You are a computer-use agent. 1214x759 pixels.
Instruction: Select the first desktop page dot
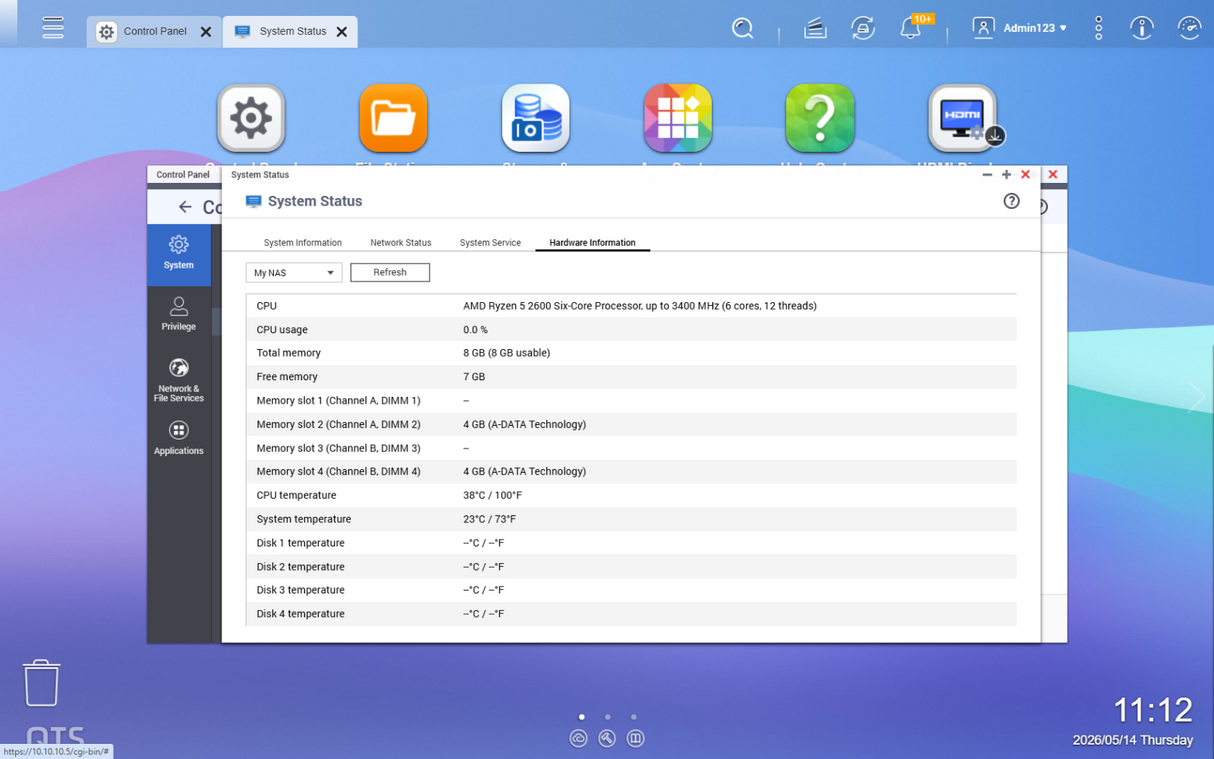[x=582, y=717]
